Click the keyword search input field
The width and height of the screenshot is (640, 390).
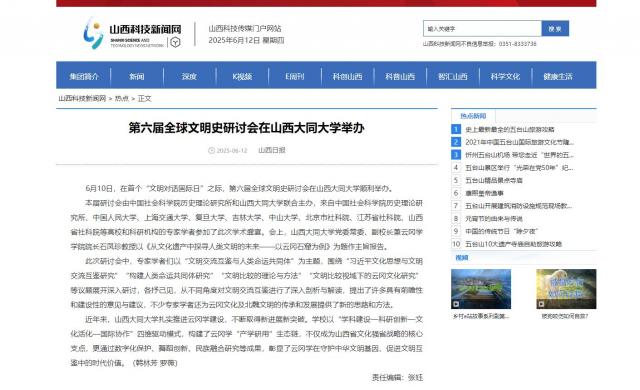pos(482,29)
